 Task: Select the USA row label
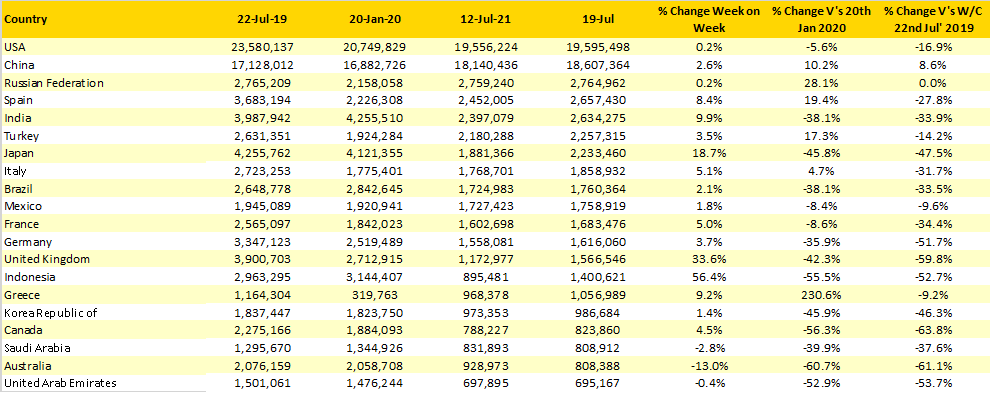[14, 47]
